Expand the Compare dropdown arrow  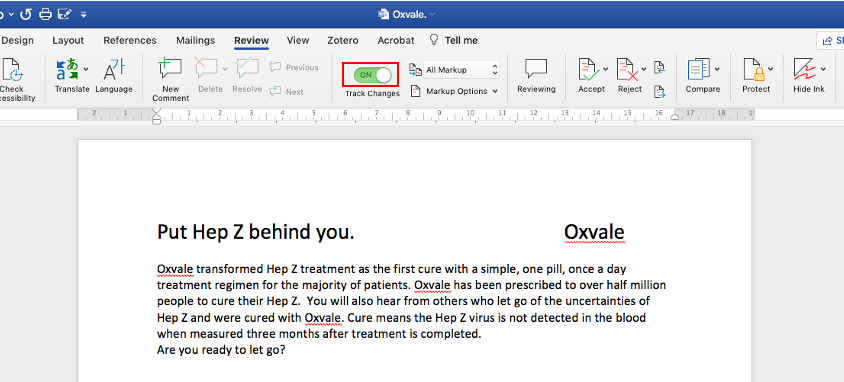click(x=718, y=69)
